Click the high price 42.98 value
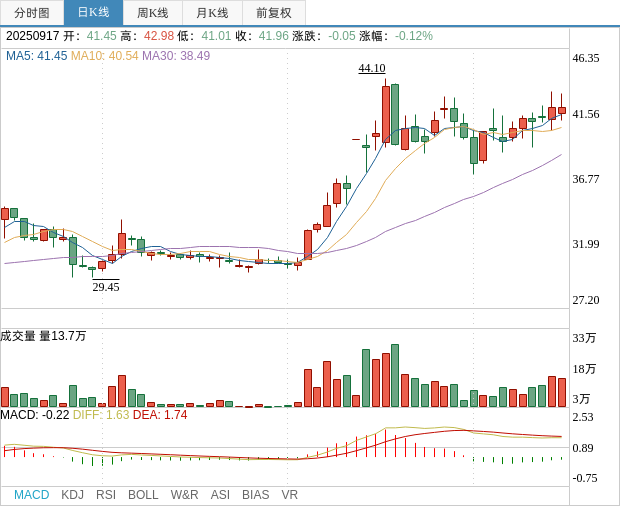Viewport: 620px width, 506px height. (159, 36)
